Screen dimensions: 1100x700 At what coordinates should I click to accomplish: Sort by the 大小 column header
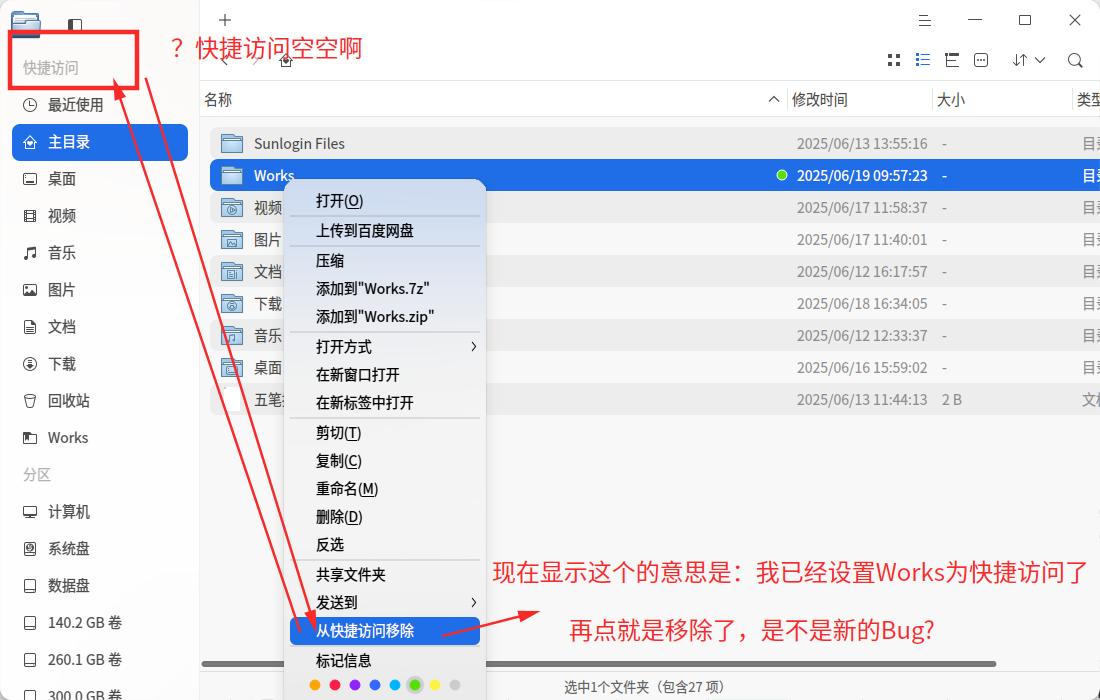[x=951, y=100]
